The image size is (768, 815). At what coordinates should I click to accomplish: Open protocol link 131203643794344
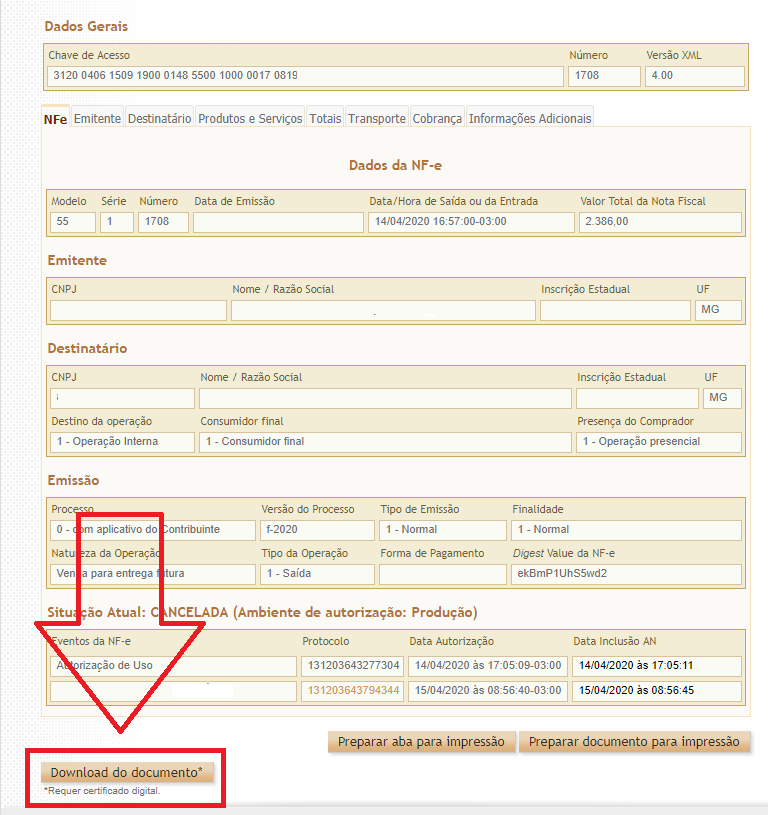[354, 691]
